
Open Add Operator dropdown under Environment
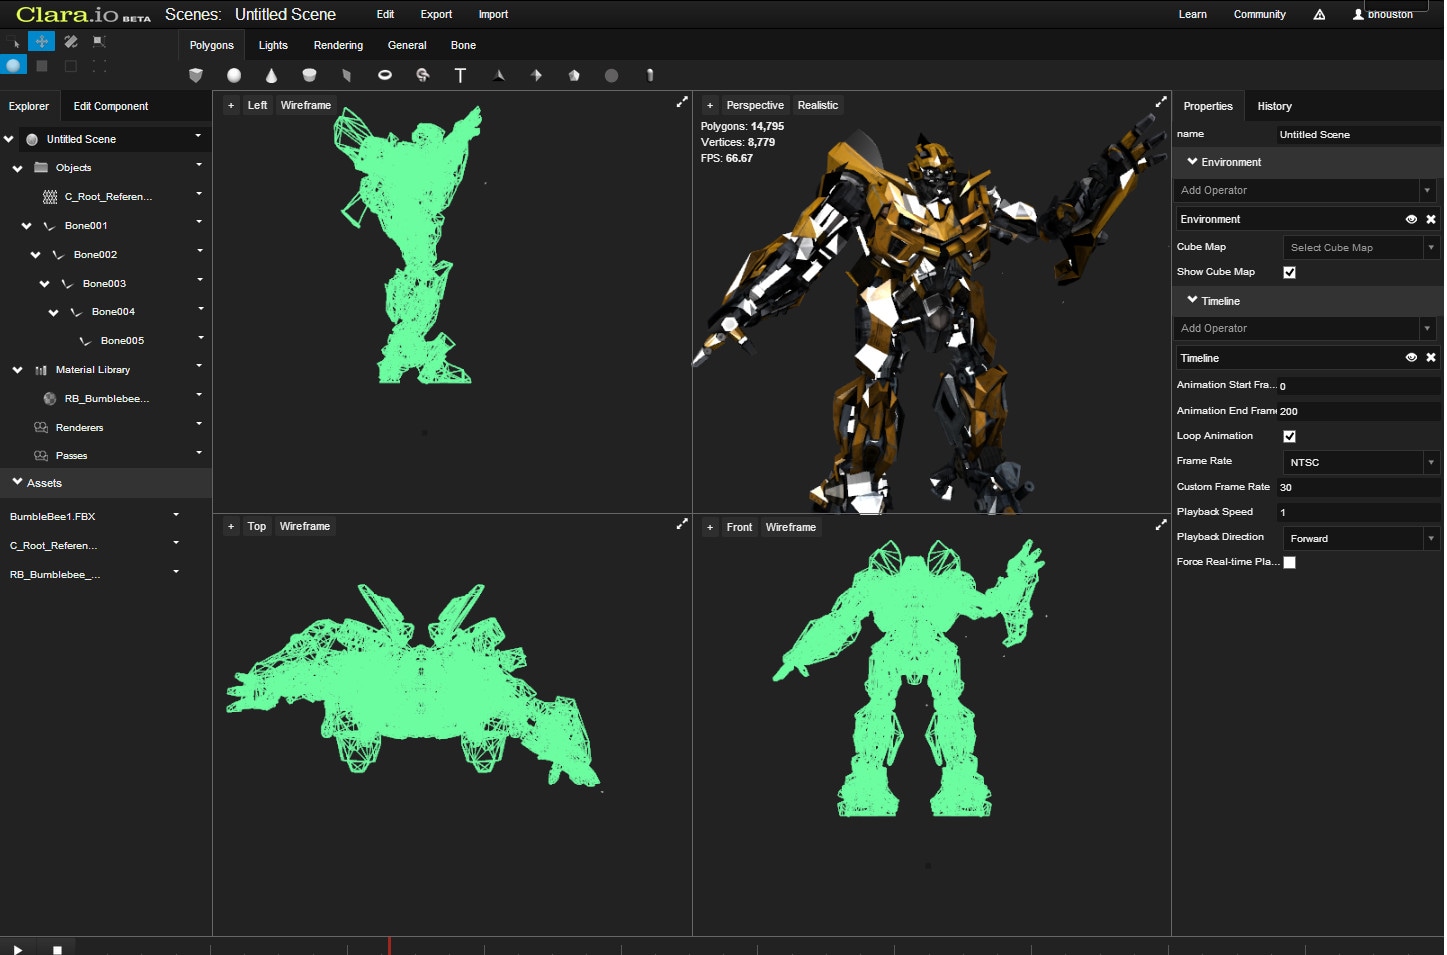[x=1305, y=190]
